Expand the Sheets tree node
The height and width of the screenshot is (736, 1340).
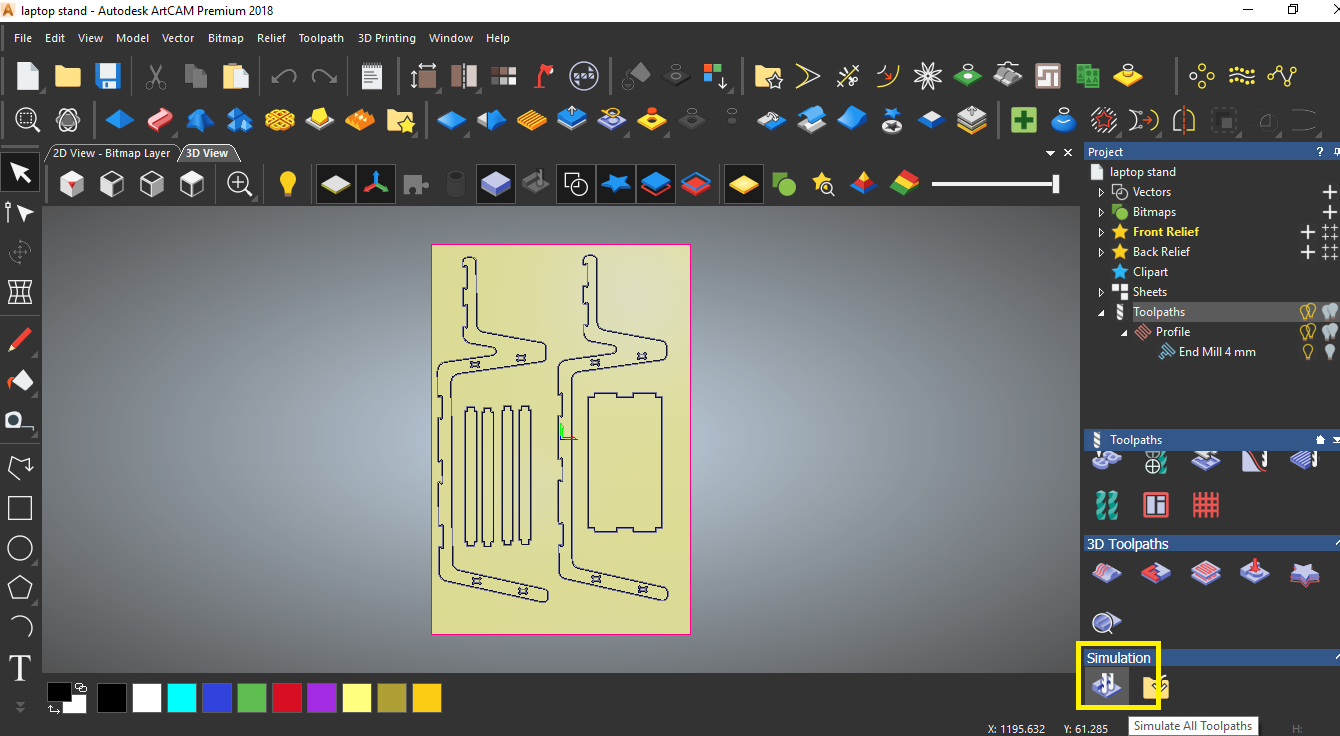[x=1102, y=292]
